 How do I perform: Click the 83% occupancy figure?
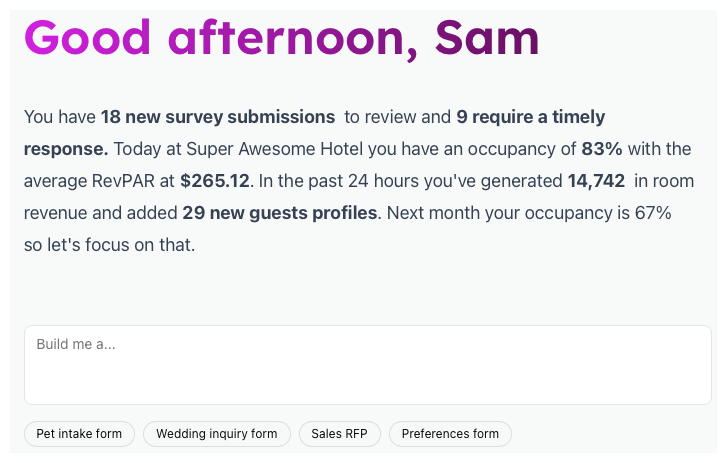[x=601, y=149]
